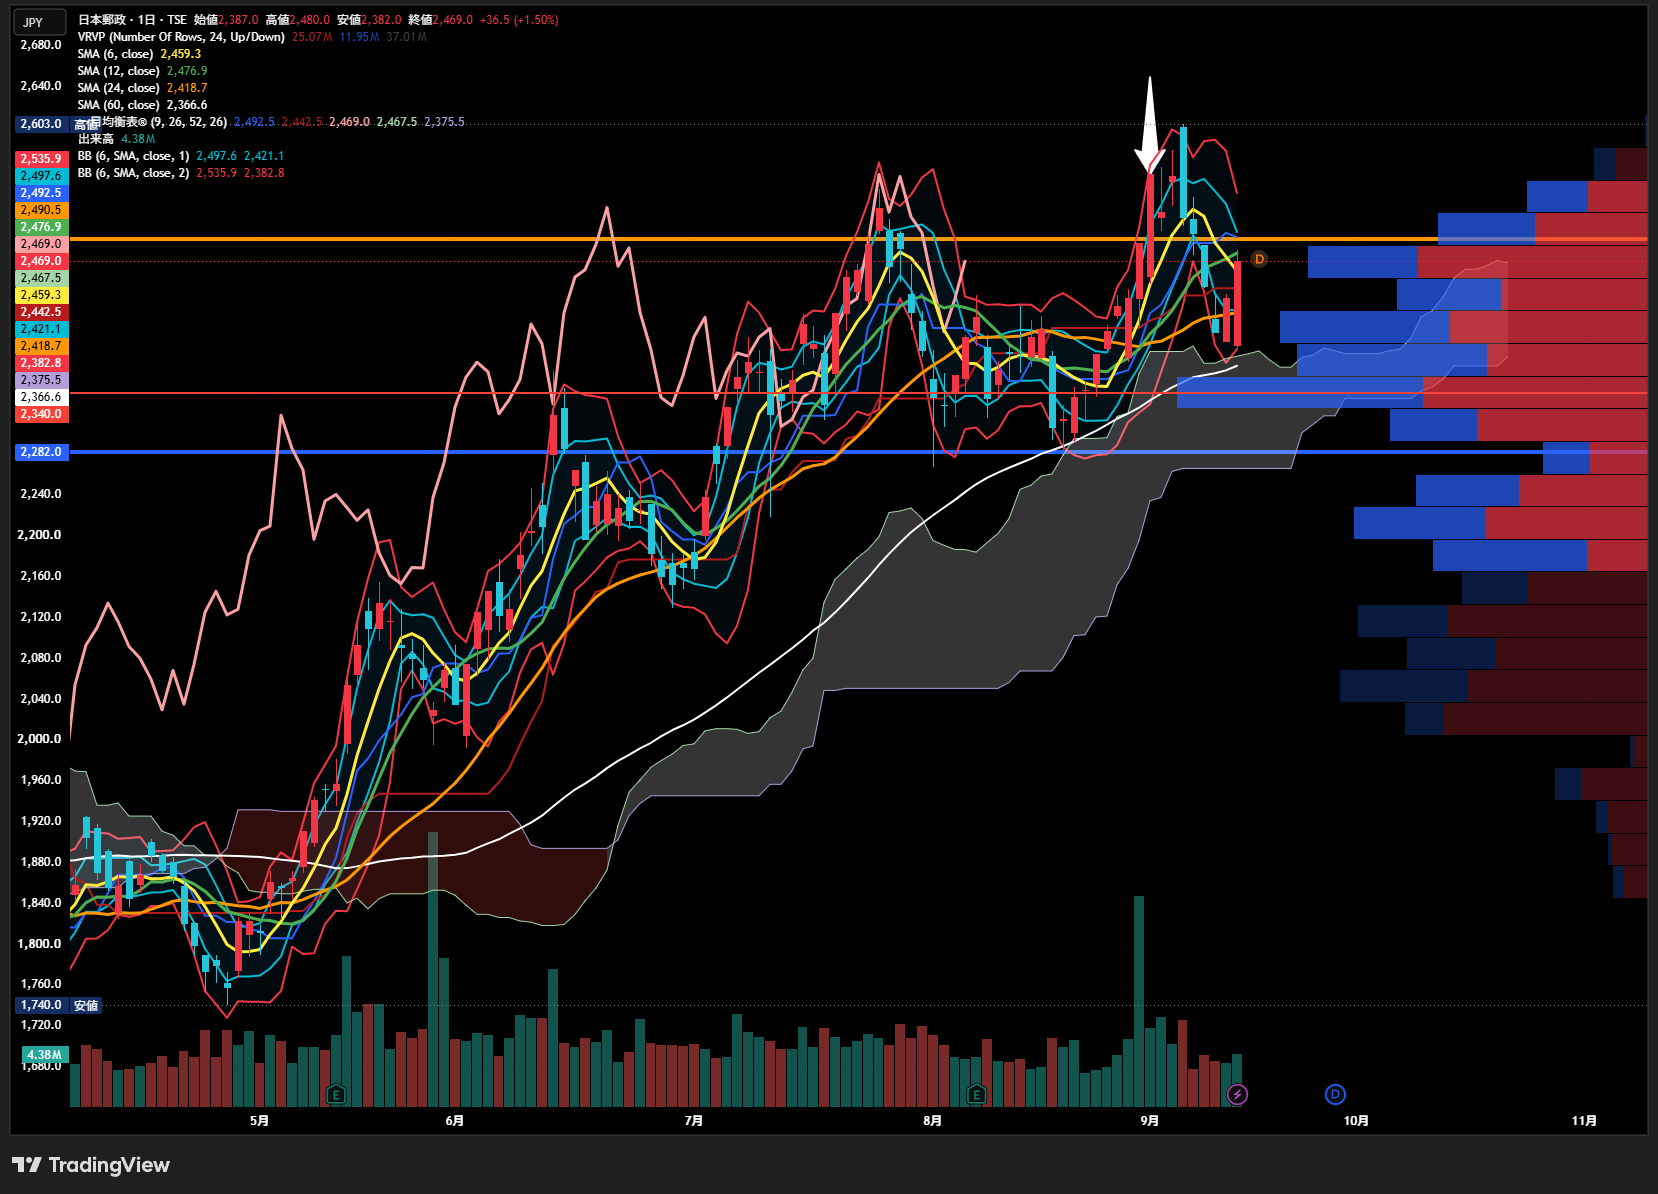Select the SMA (6, close) legend
This screenshot has height=1194, width=1658.
click(x=115, y=54)
